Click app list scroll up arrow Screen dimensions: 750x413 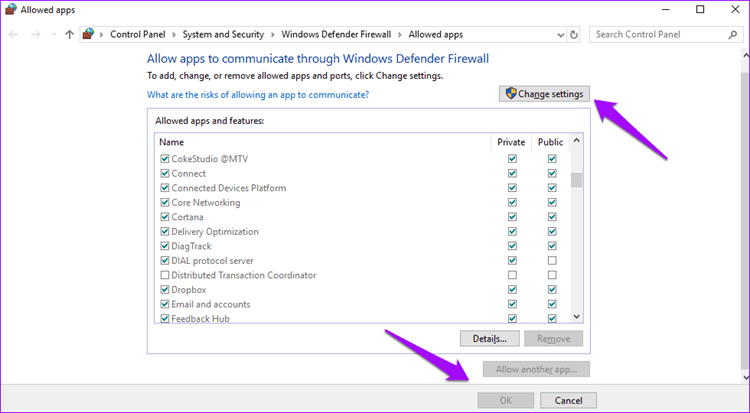click(576, 141)
